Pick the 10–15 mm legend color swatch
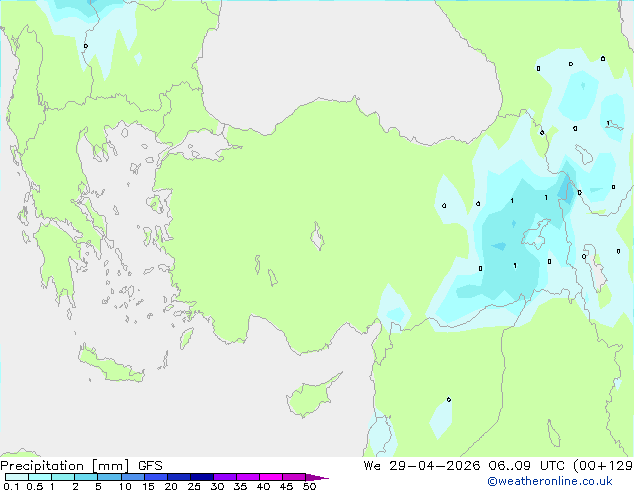The width and height of the screenshot is (634, 490). (x=132, y=477)
